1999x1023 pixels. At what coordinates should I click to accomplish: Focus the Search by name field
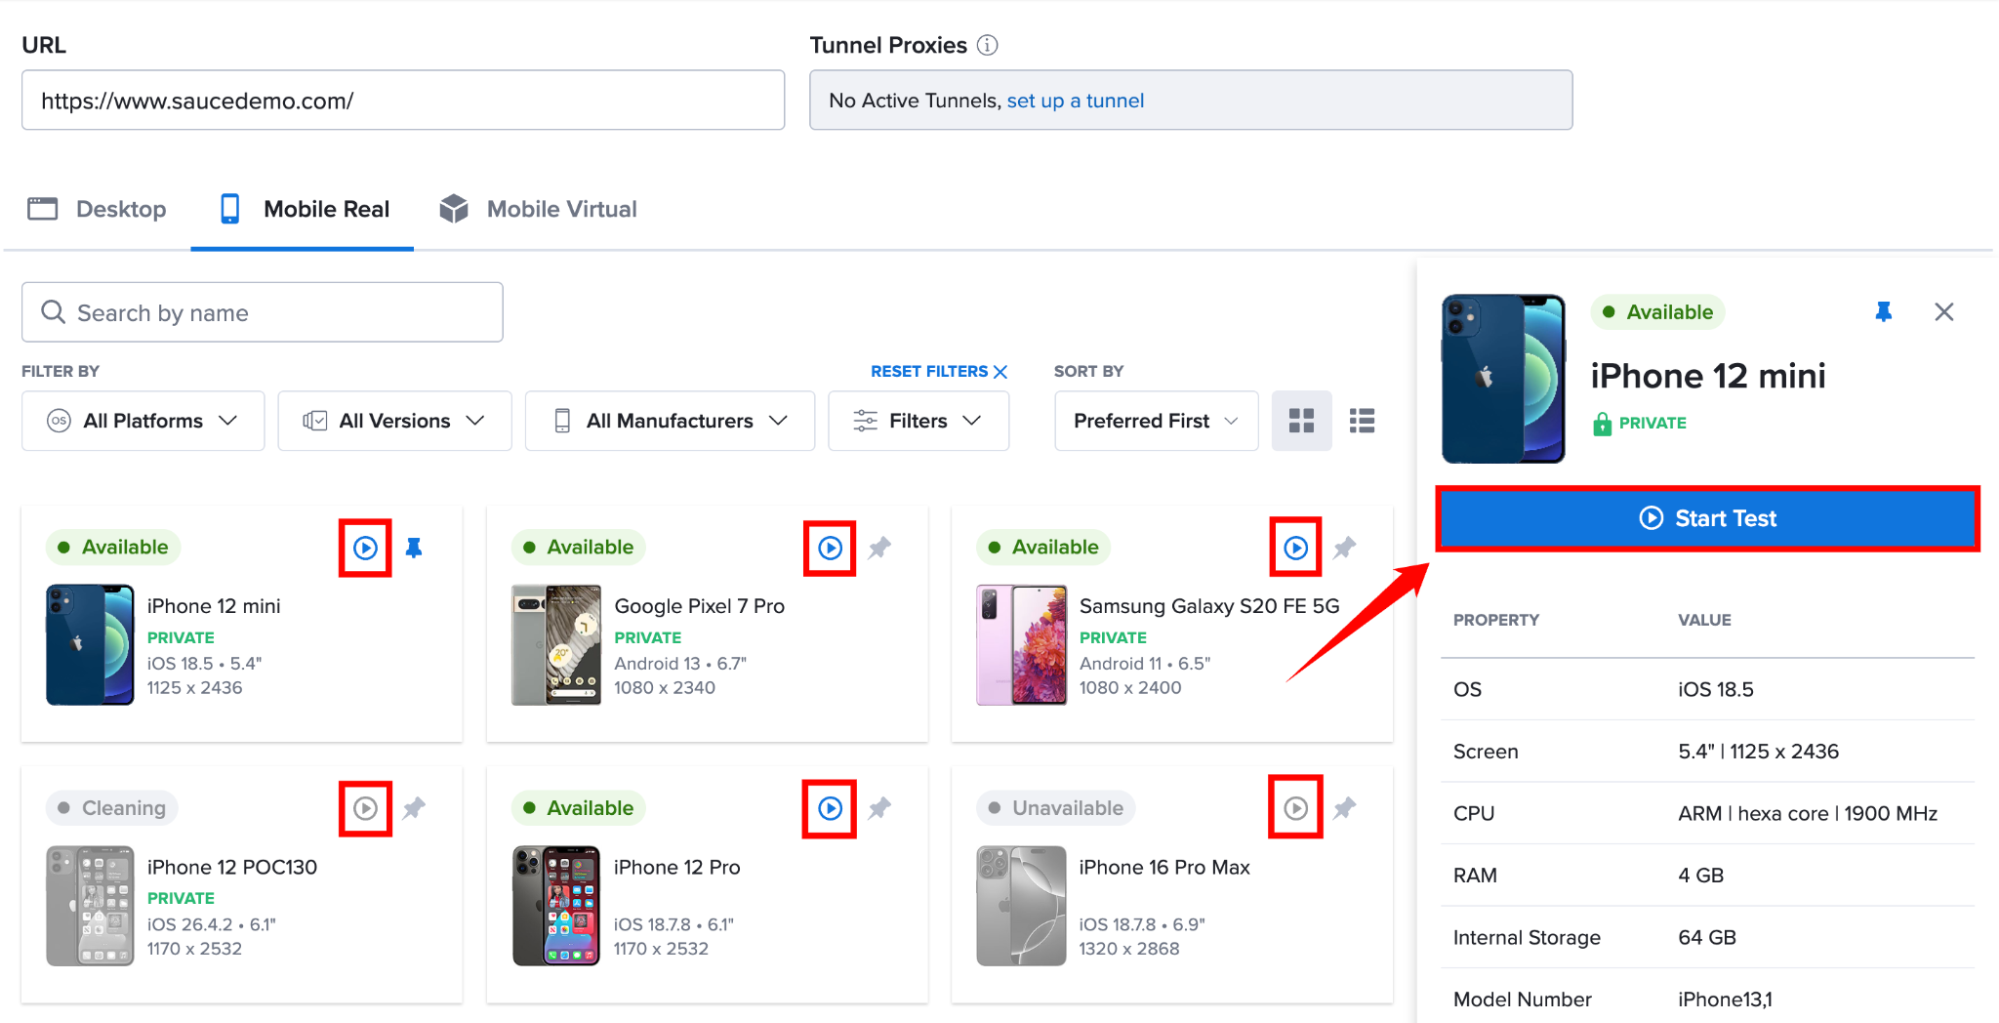[262, 312]
